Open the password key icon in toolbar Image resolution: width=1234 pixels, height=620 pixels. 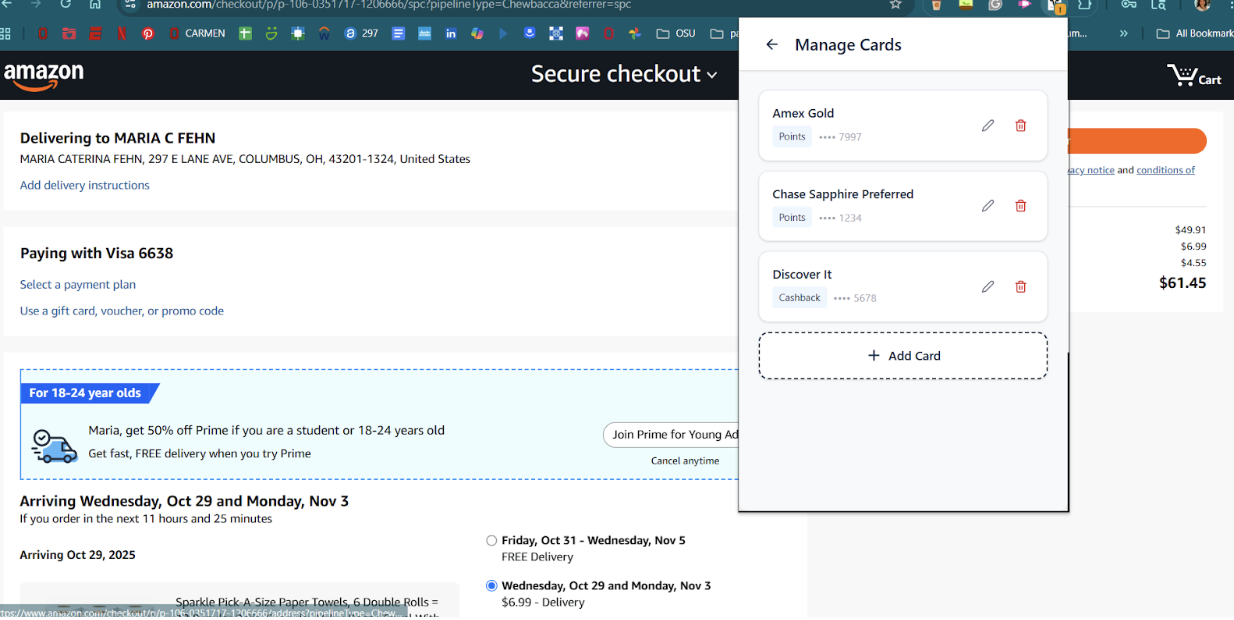pos(1129,5)
